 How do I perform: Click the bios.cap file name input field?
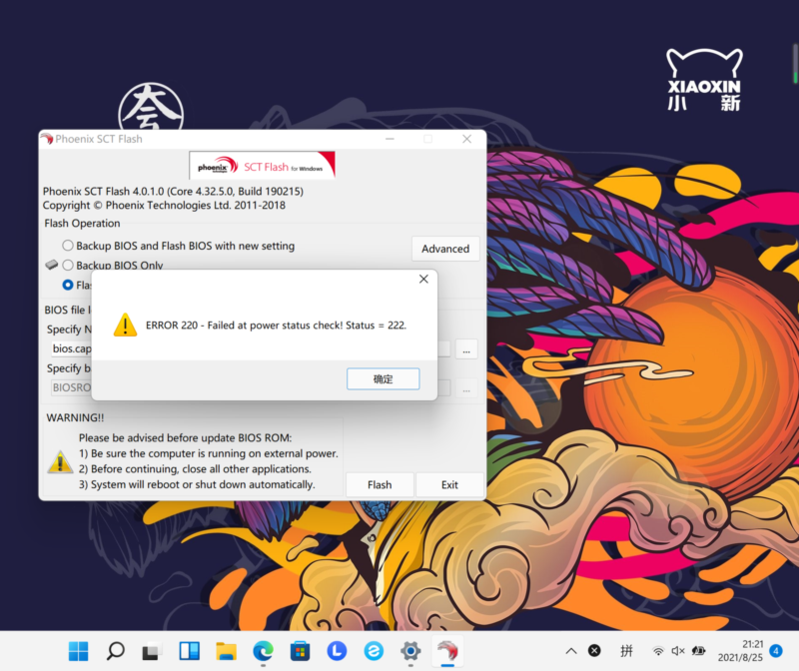[72, 349]
